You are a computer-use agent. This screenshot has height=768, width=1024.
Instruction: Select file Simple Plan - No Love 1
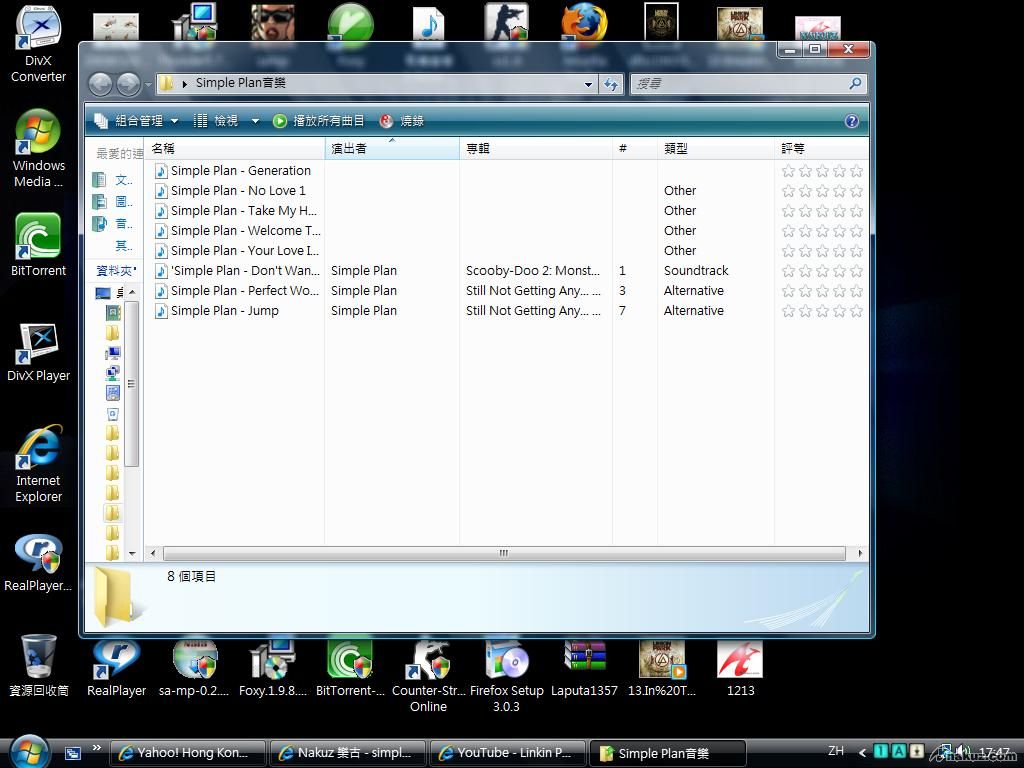point(231,191)
